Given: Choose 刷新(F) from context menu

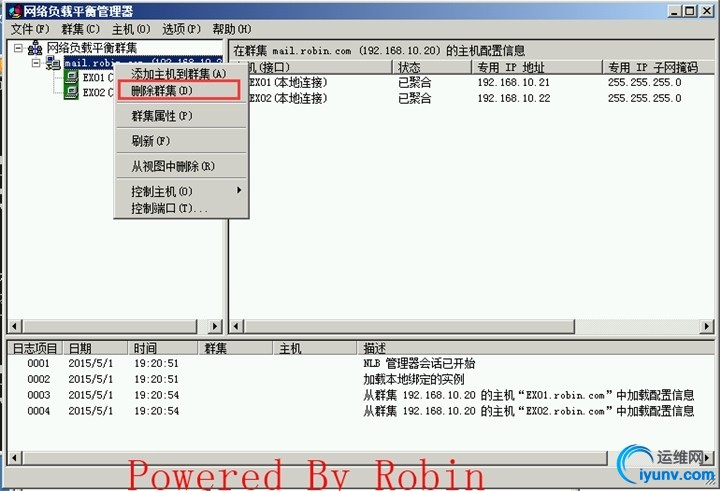Looking at the screenshot, I should tap(181, 141).
